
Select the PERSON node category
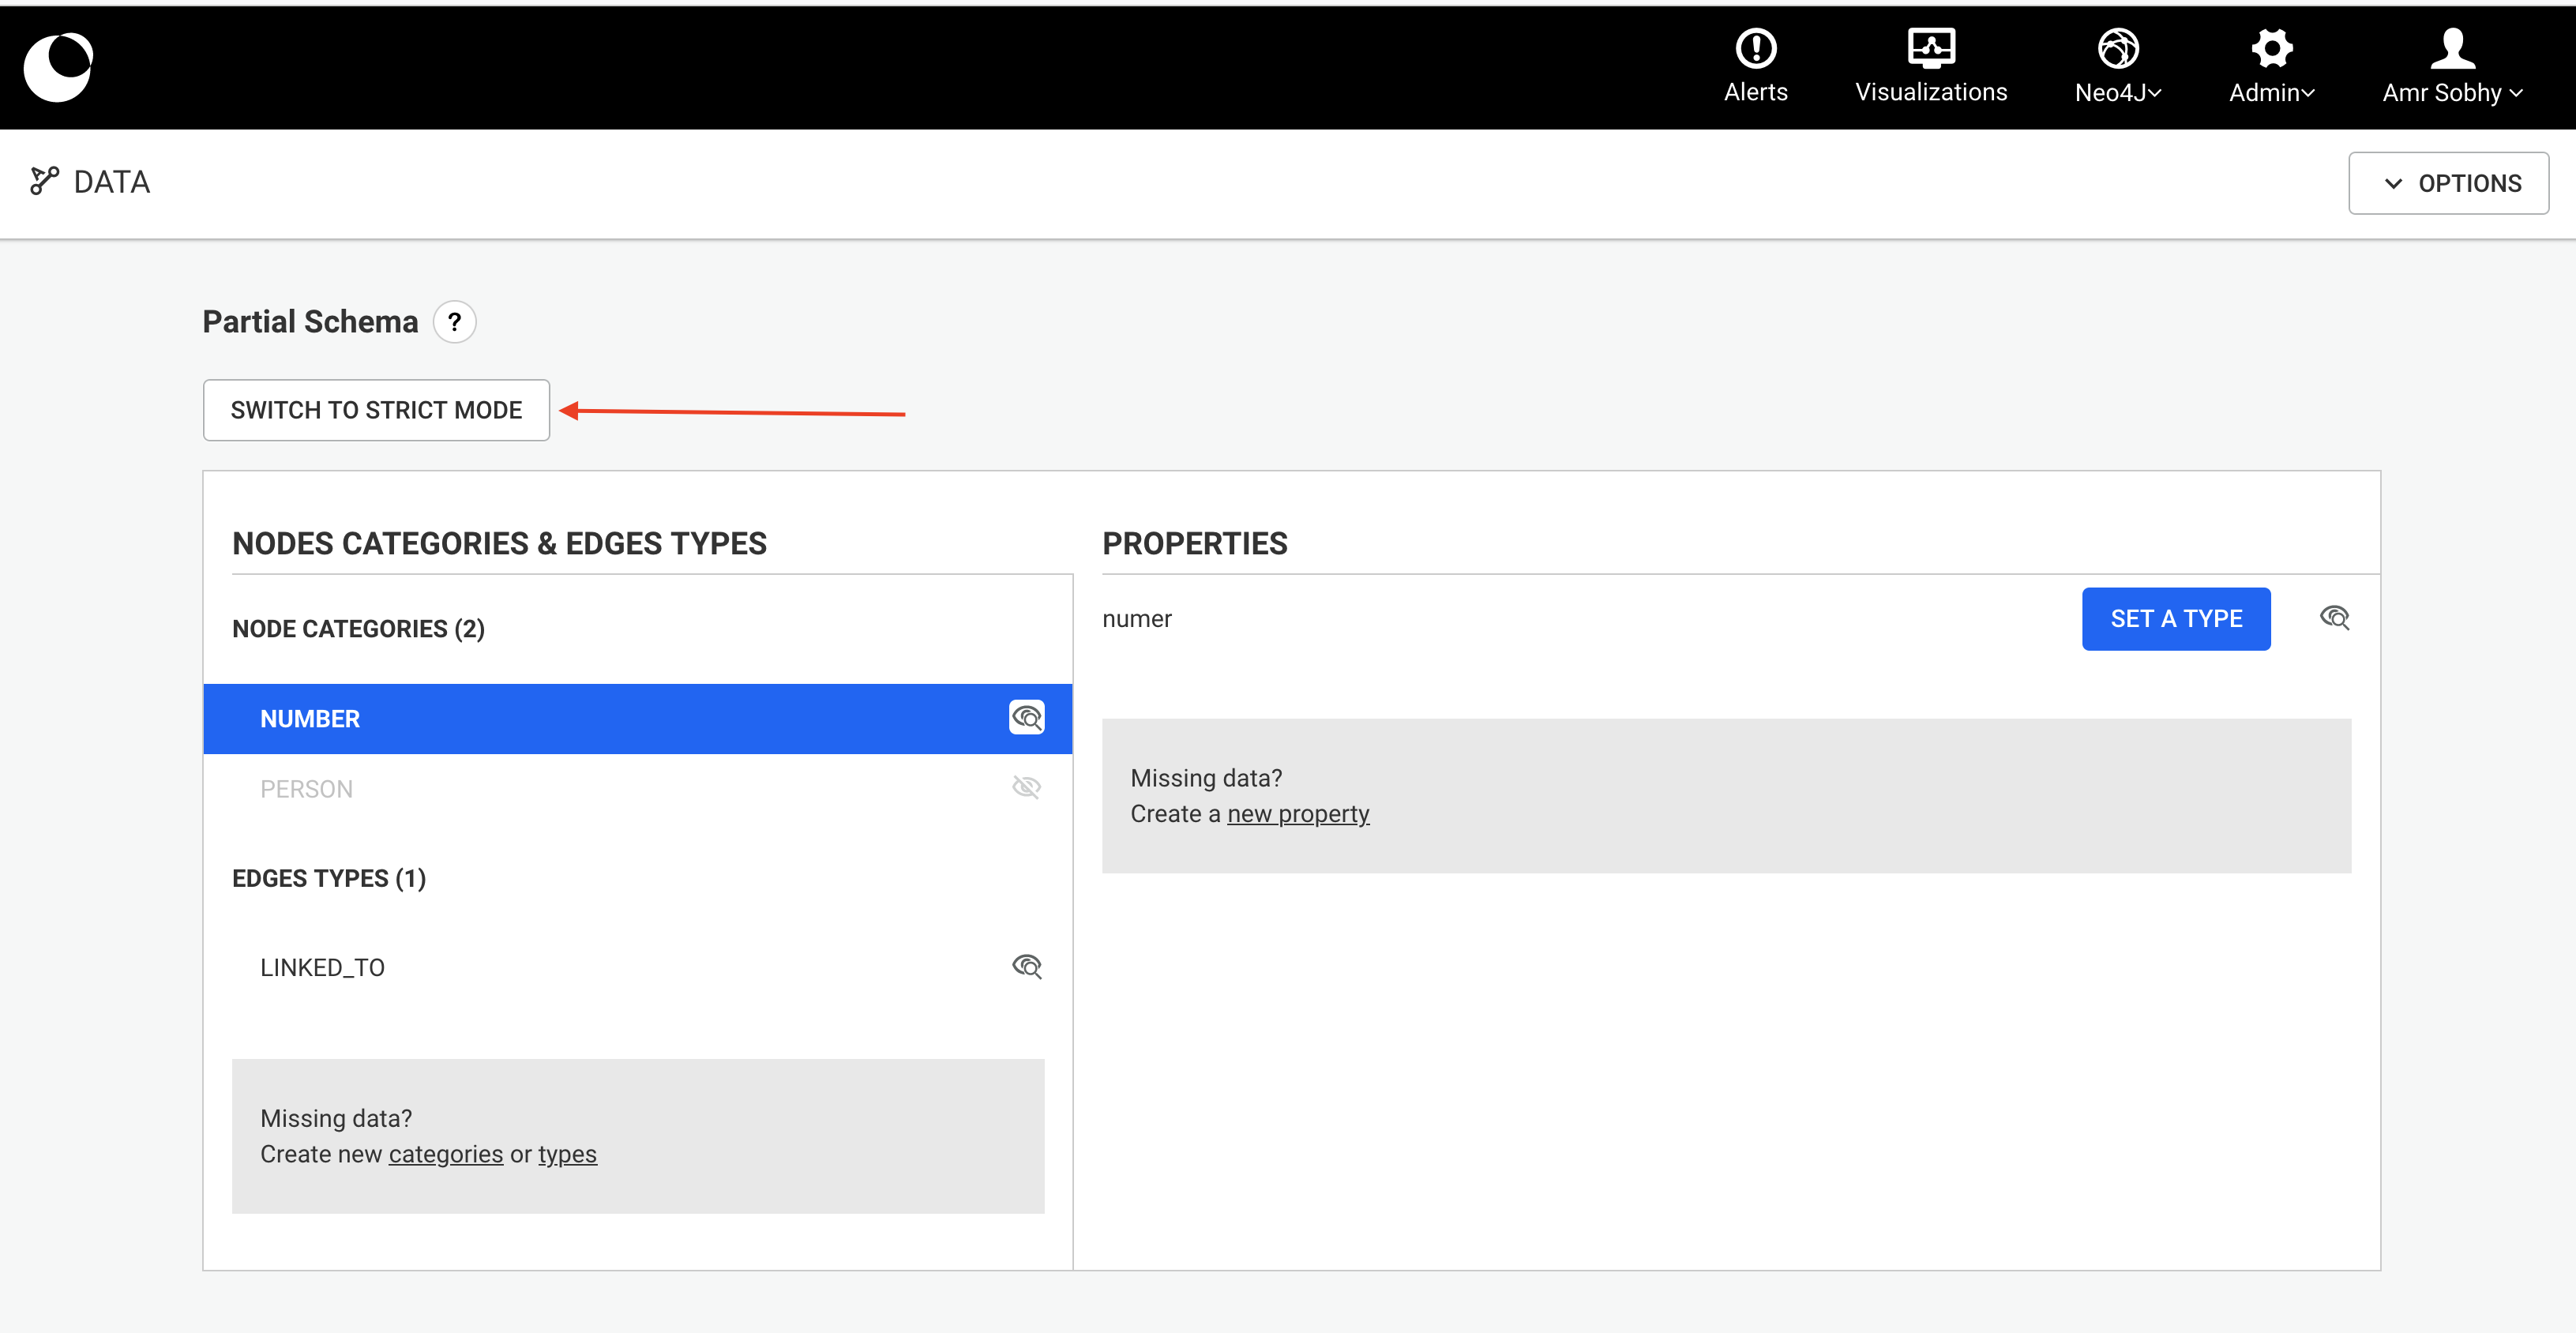(x=638, y=789)
